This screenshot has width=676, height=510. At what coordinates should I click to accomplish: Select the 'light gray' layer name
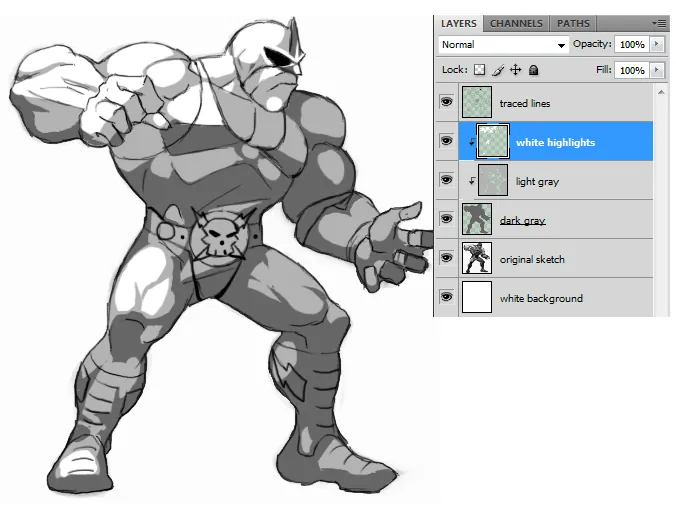click(x=537, y=181)
